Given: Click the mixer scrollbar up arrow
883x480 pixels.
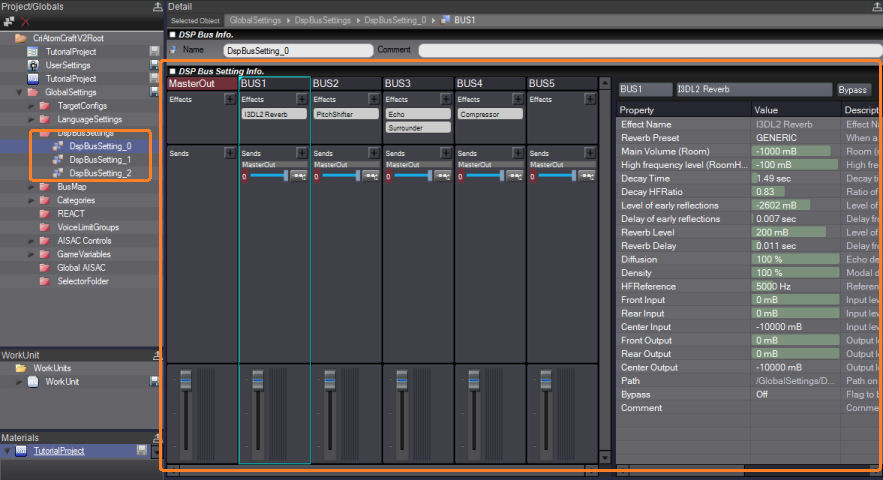Looking at the screenshot, I should pos(605,83).
